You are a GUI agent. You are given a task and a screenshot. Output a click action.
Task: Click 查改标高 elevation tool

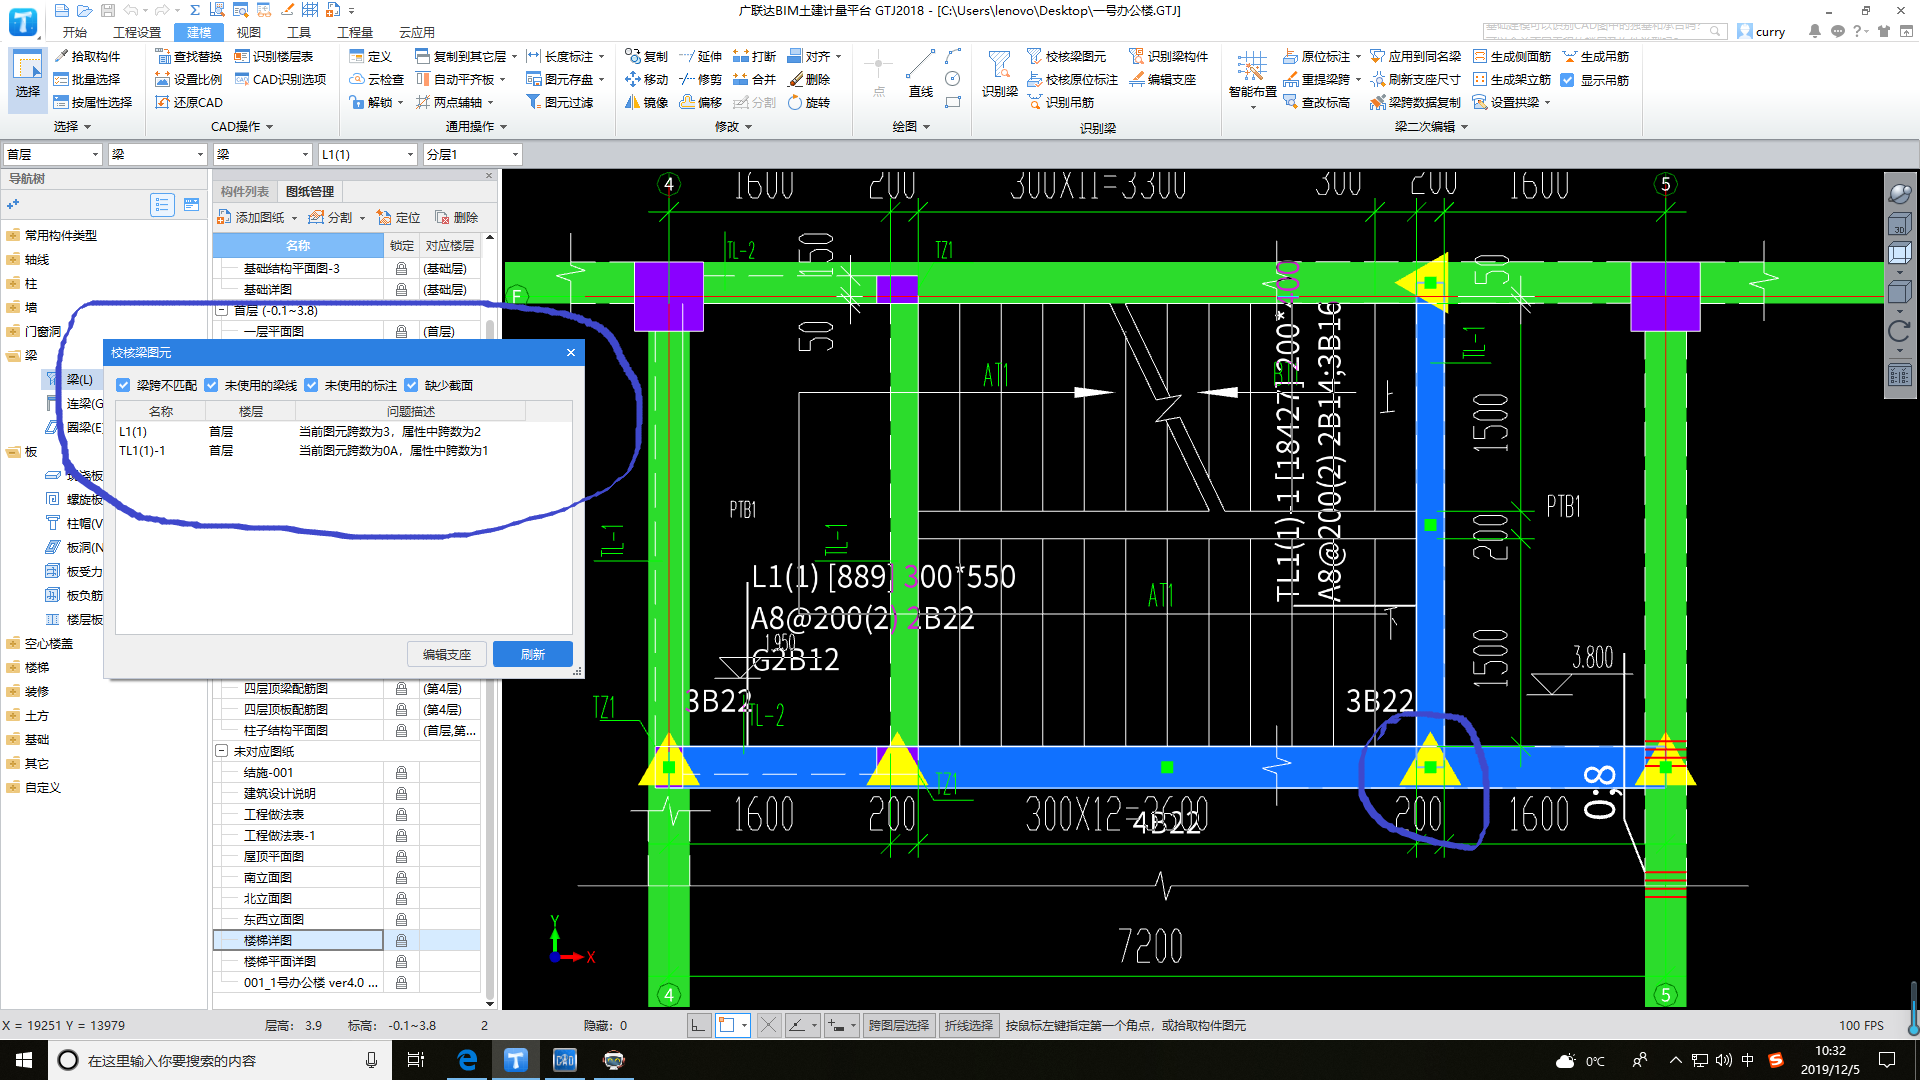1317,102
